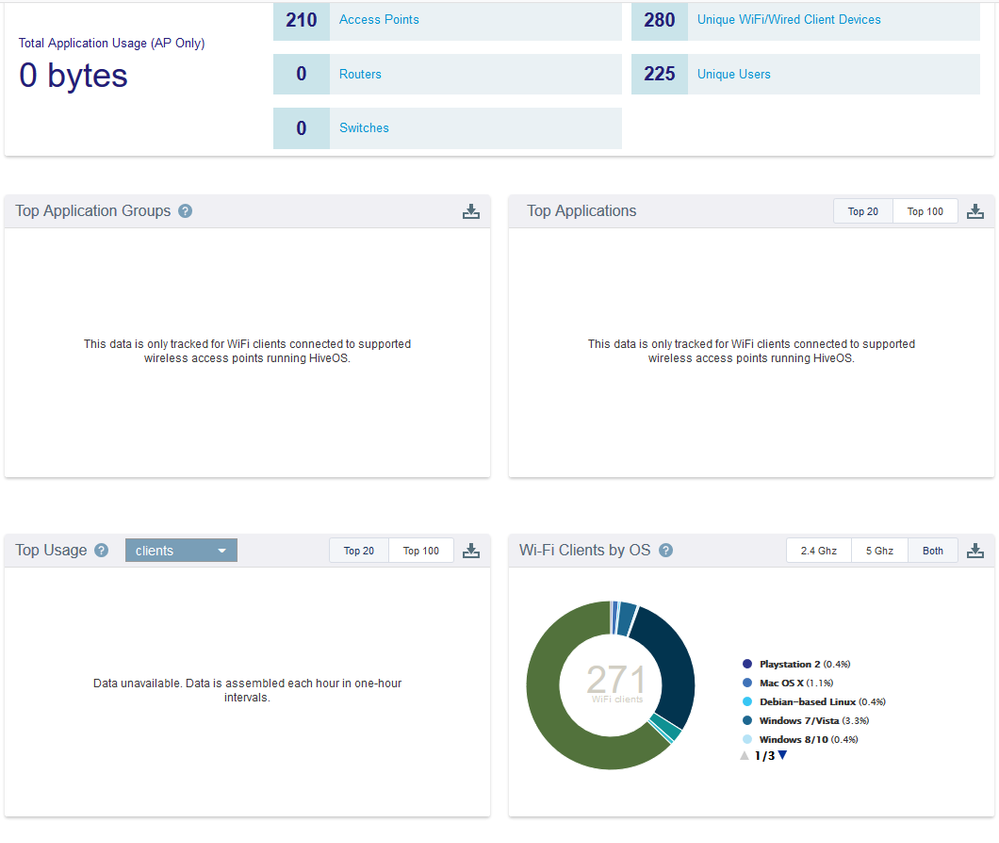
Task: Click the Windows 7/Vista legend swatch
Action: [747, 720]
